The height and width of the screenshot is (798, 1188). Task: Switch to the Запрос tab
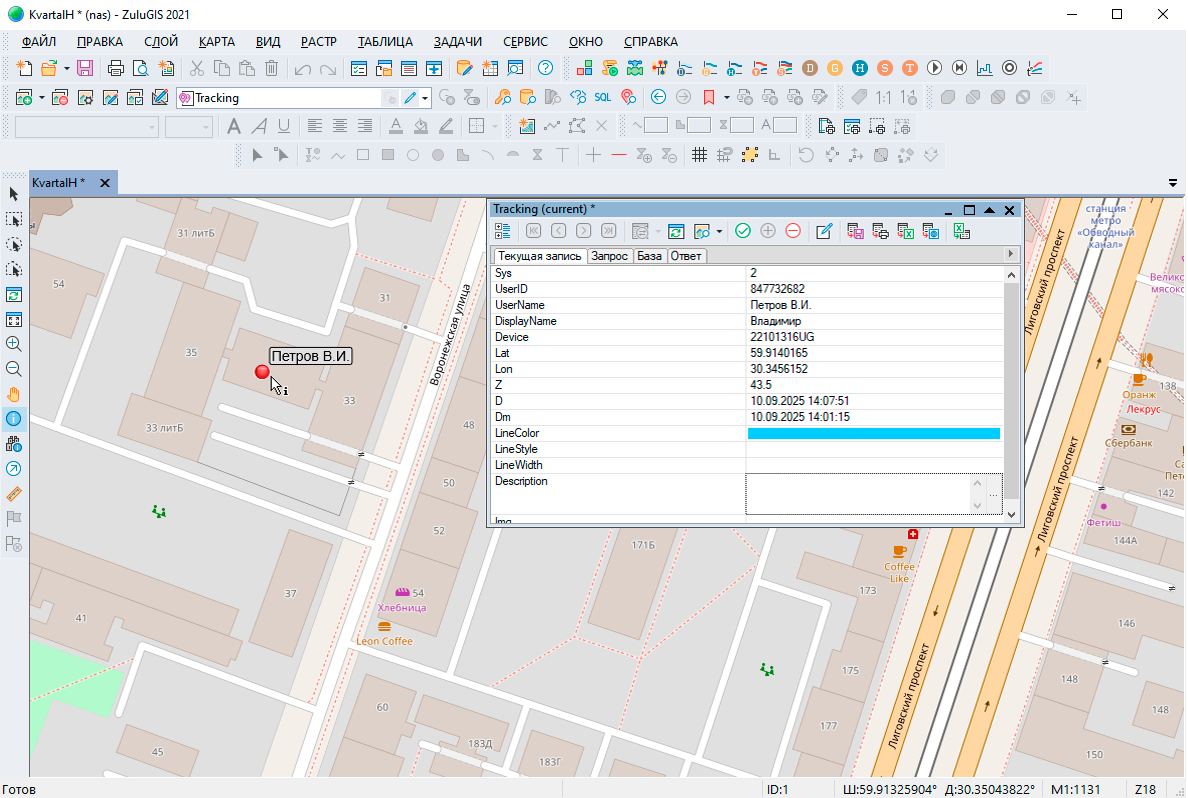point(610,256)
